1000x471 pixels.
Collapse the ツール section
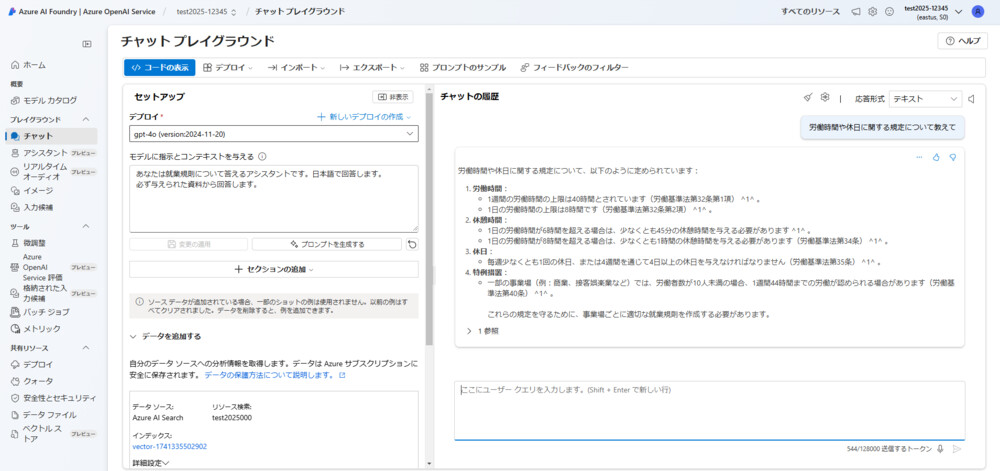[x=86, y=226]
